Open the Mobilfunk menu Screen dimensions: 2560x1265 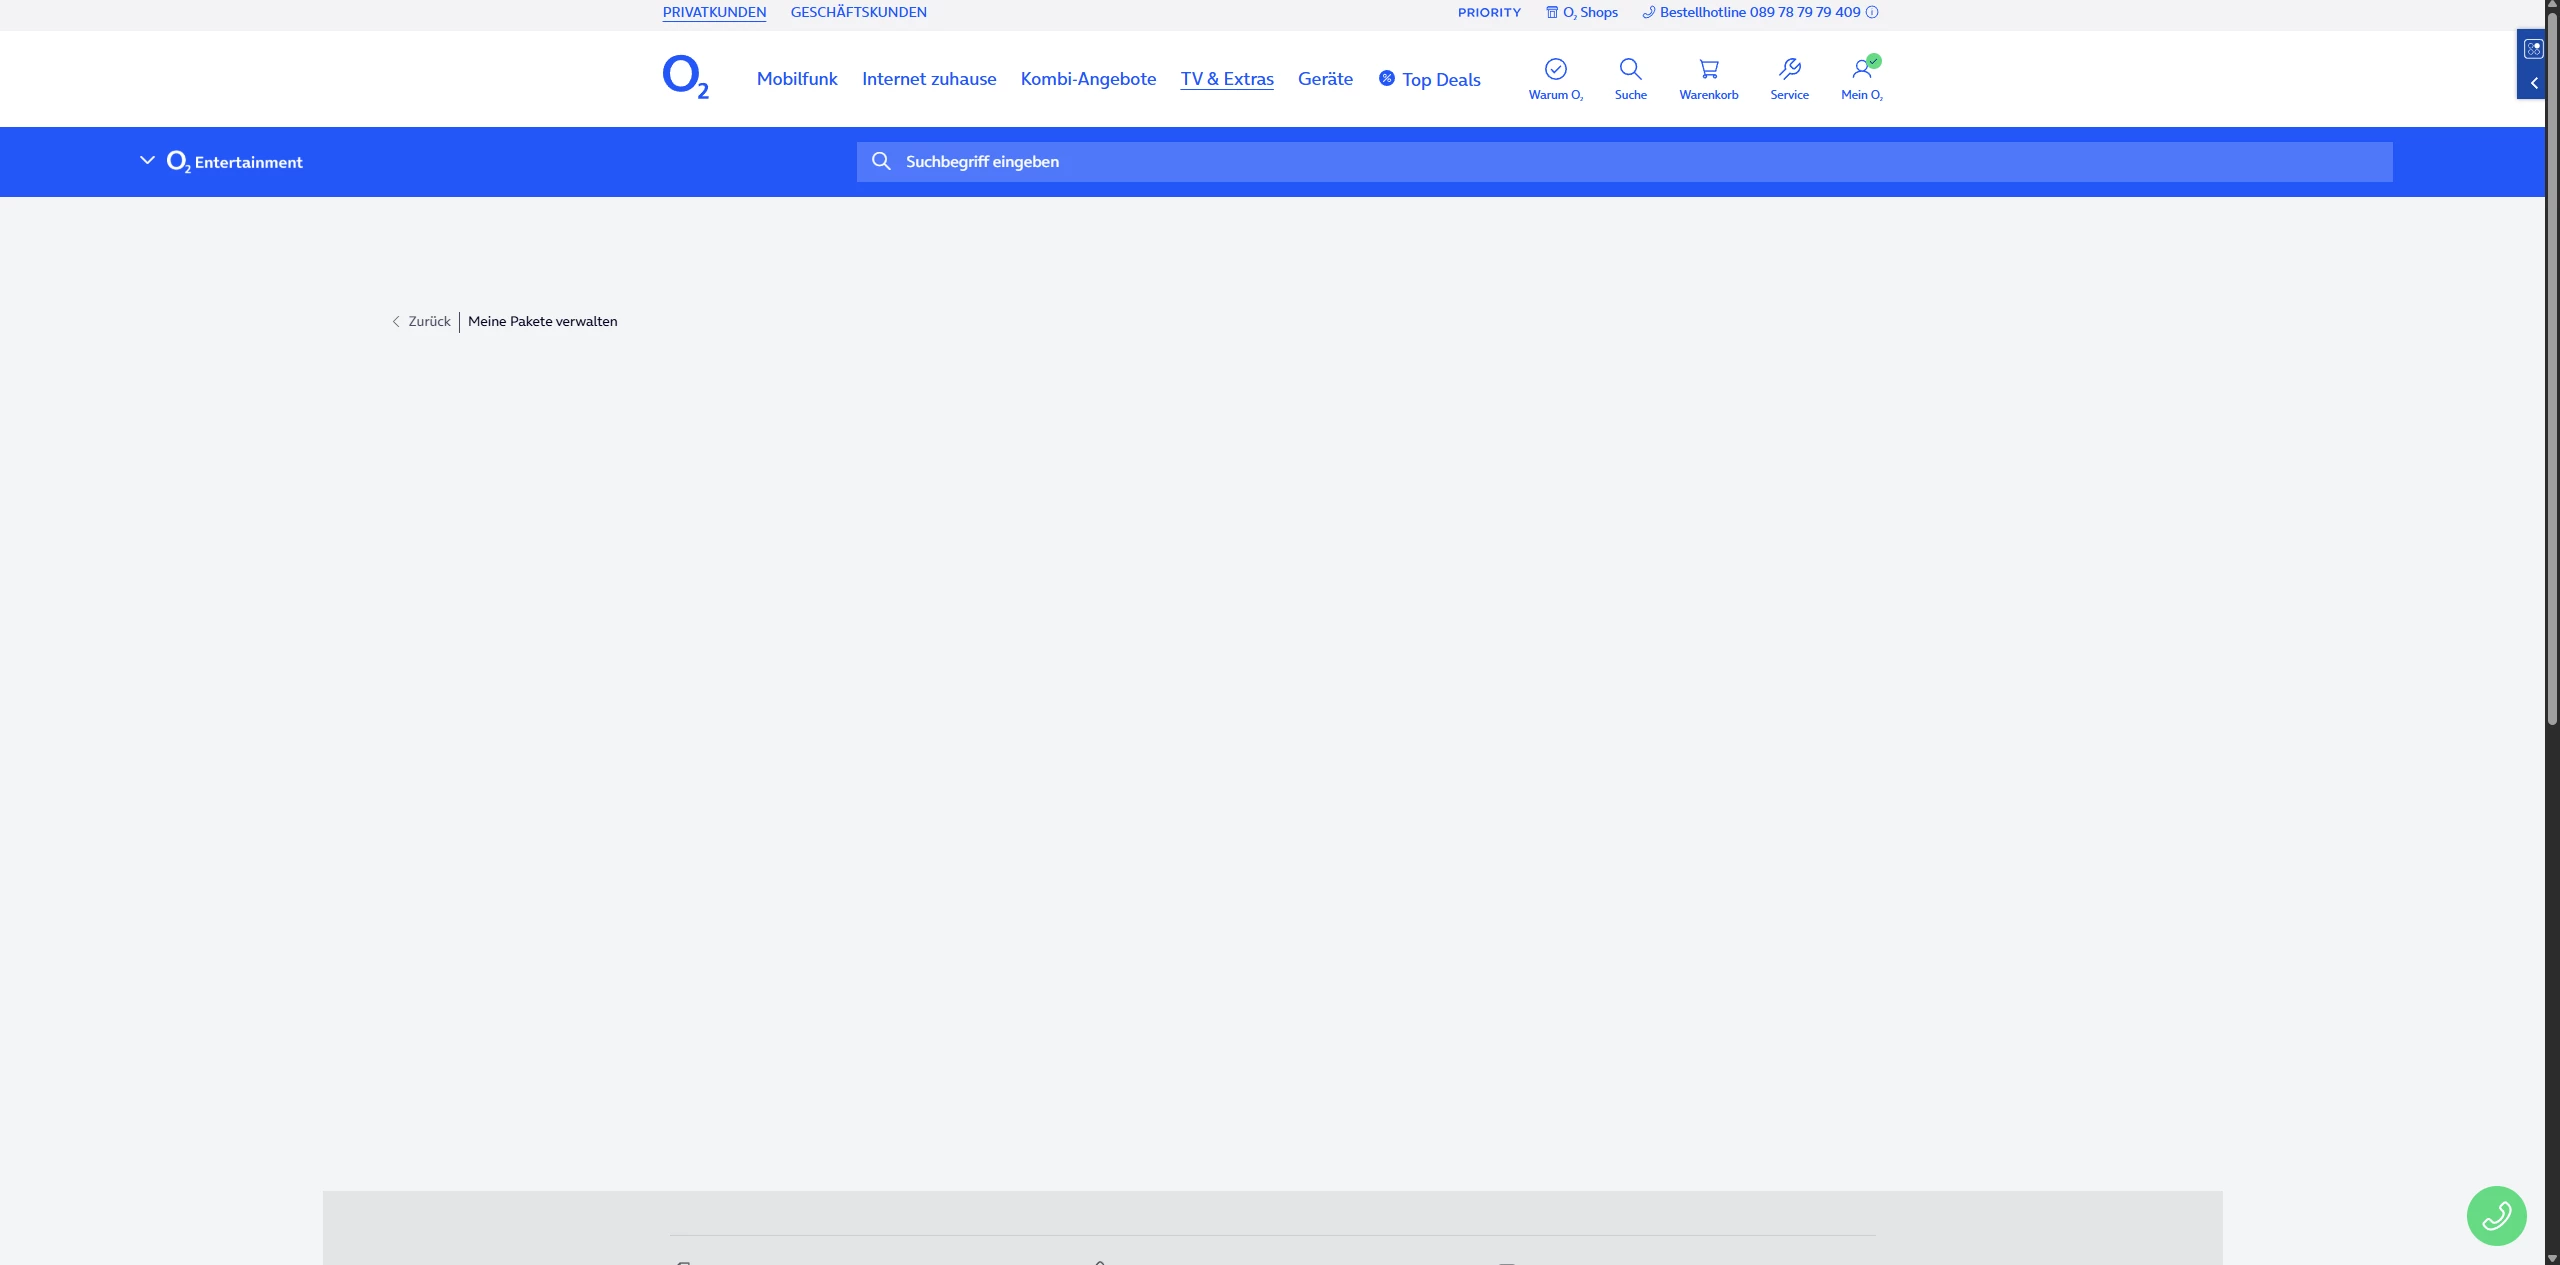point(796,79)
